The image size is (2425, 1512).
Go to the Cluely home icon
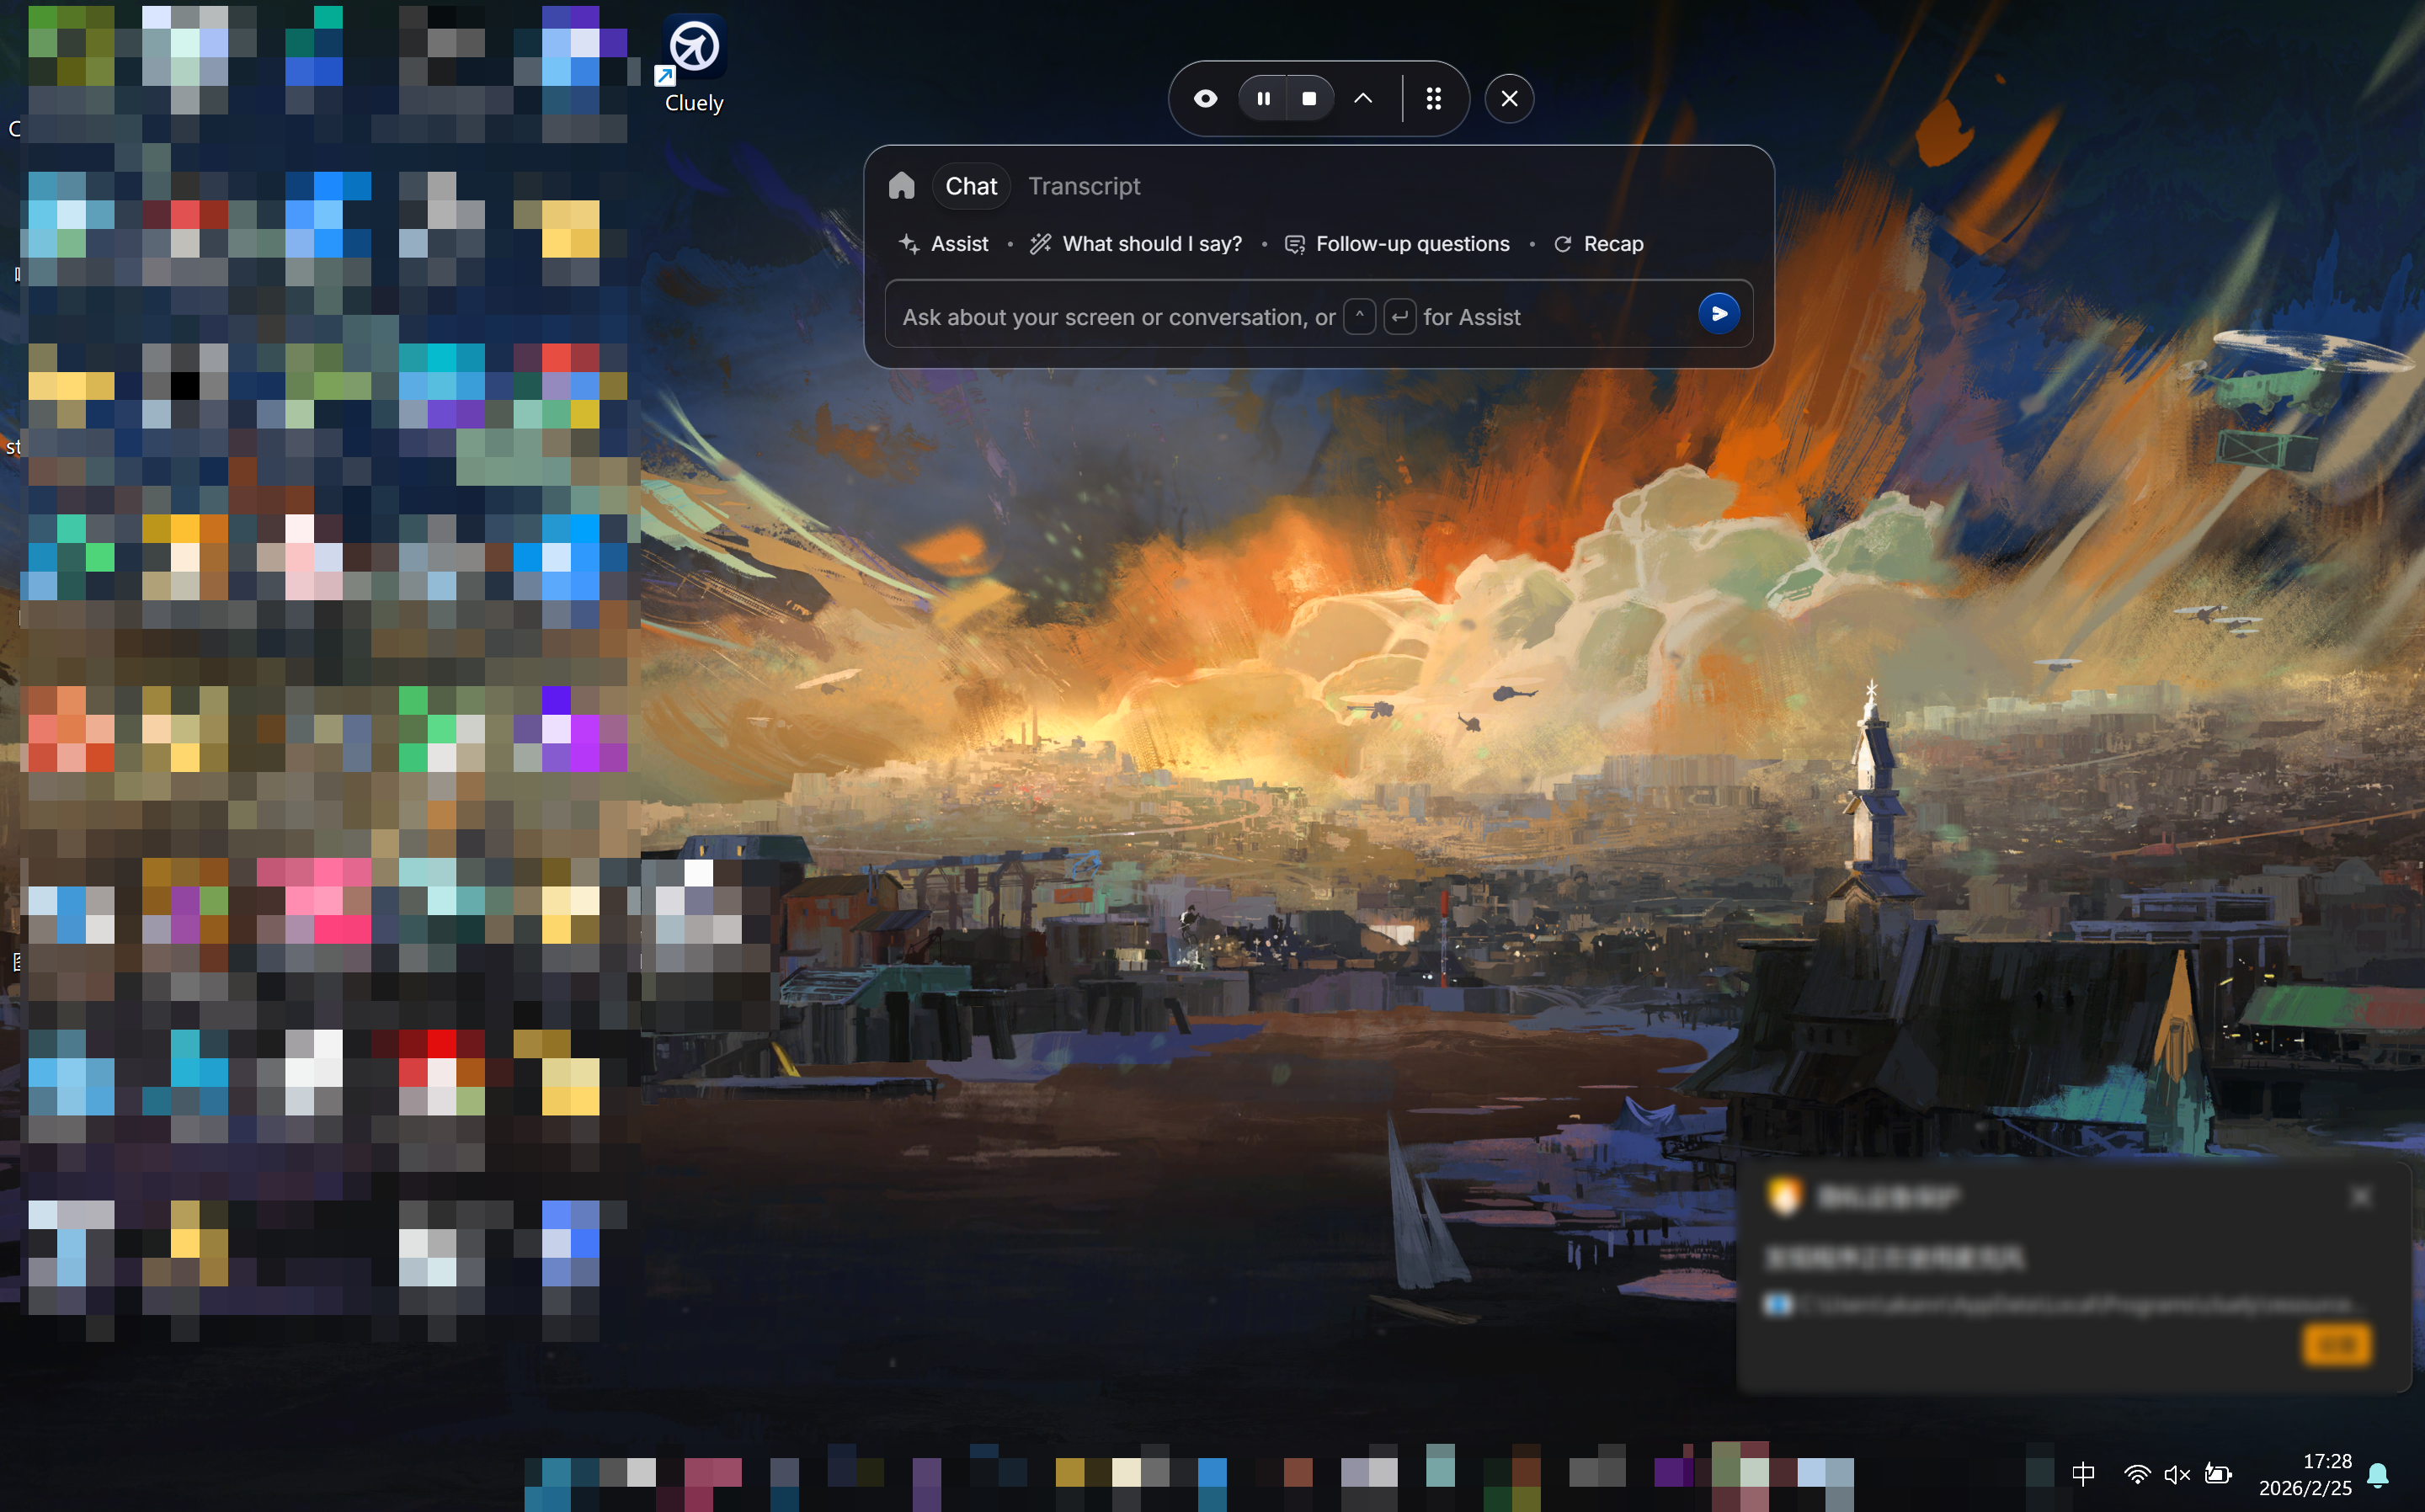(x=901, y=186)
